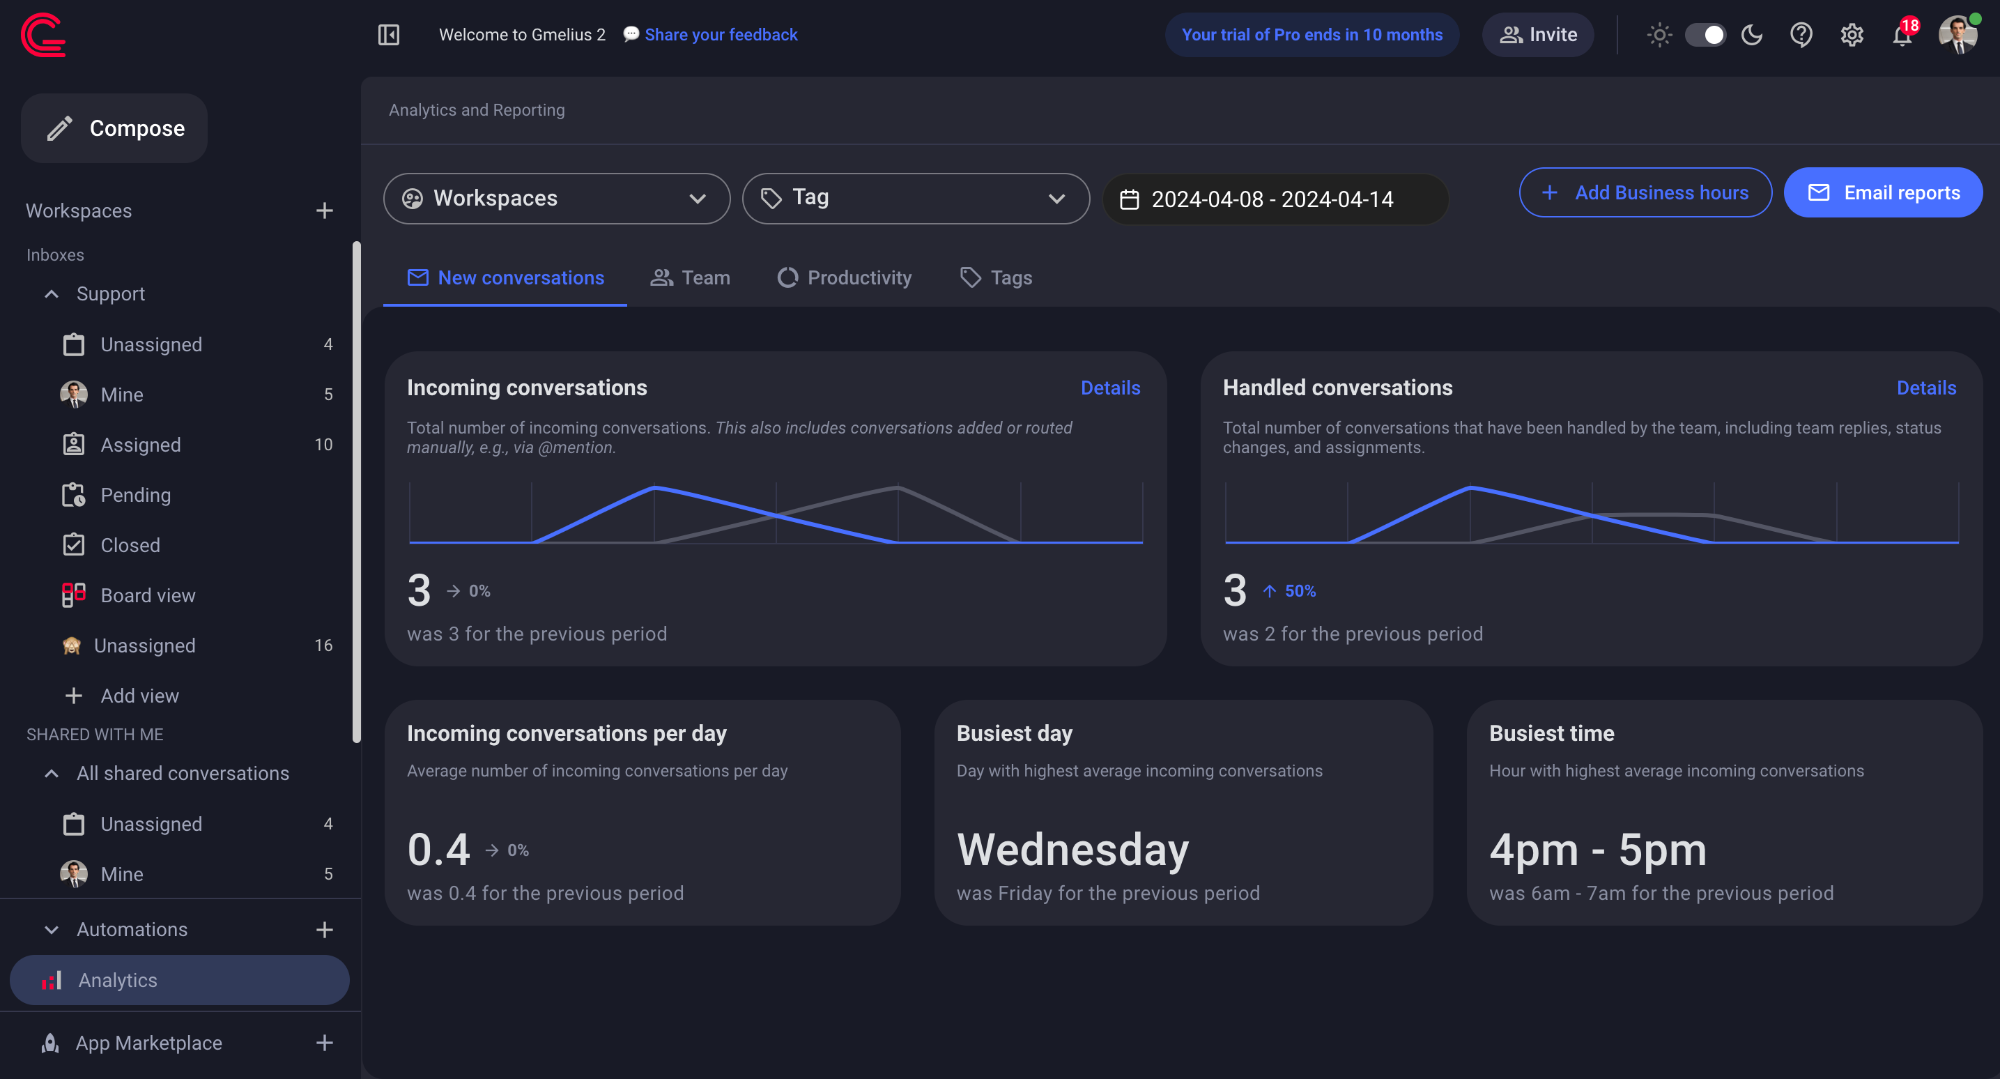The width and height of the screenshot is (2000, 1079).
Task: Collapse the Support inbox section
Action: pos(51,293)
